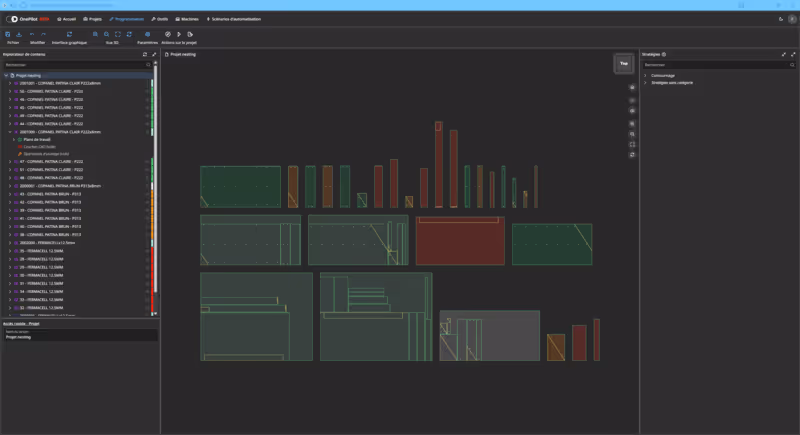Click the export document icon in Actions sur le projet
Image resolution: width=800 pixels, height=435 pixels.
(190, 34)
